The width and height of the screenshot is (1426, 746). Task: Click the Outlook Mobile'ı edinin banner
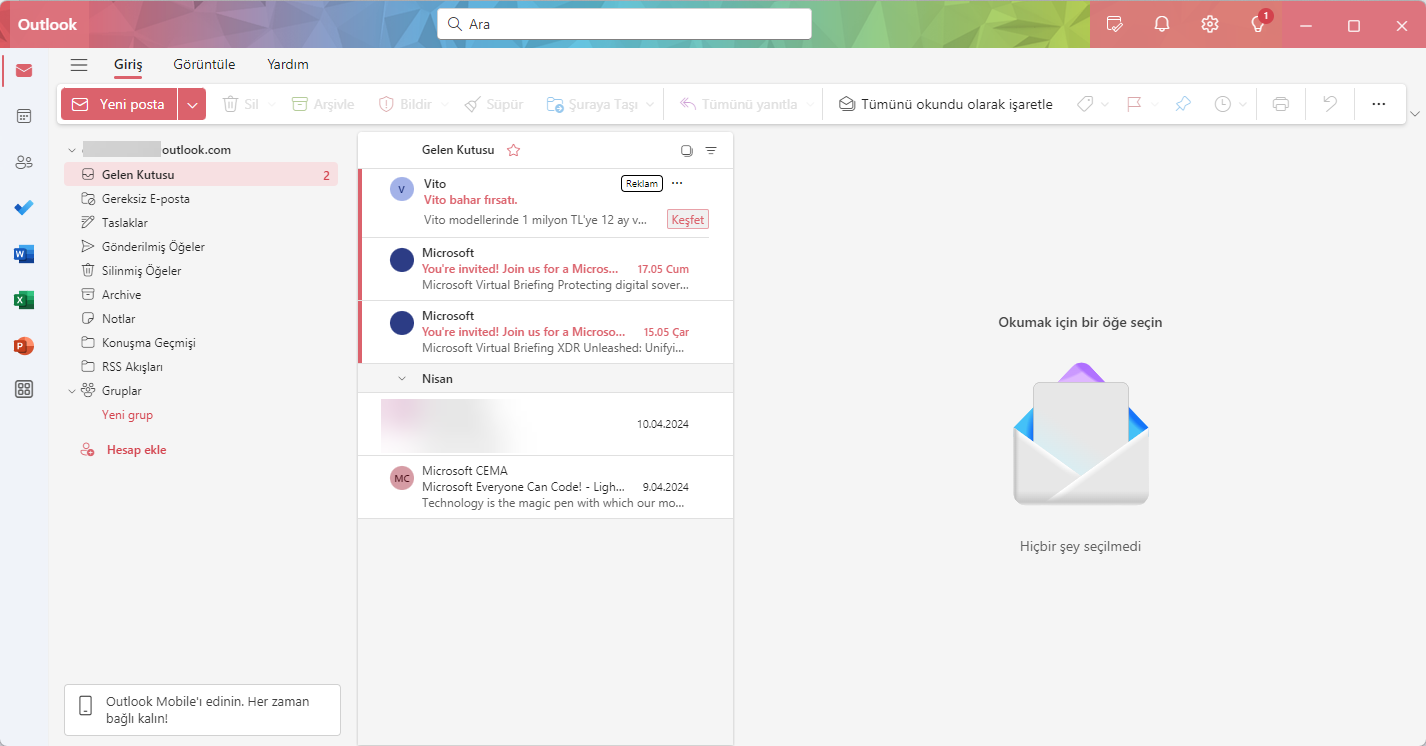[x=202, y=710]
